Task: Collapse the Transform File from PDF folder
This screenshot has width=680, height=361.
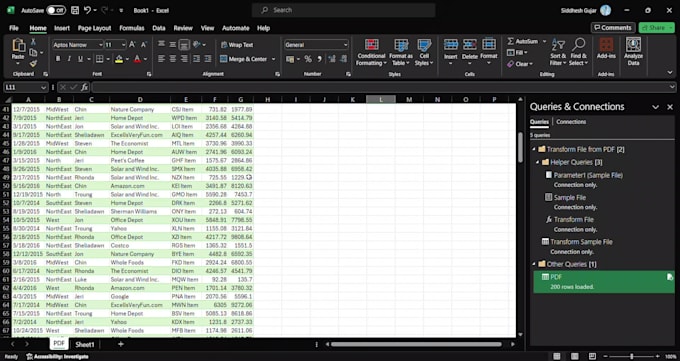Action: tap(534, 149)
